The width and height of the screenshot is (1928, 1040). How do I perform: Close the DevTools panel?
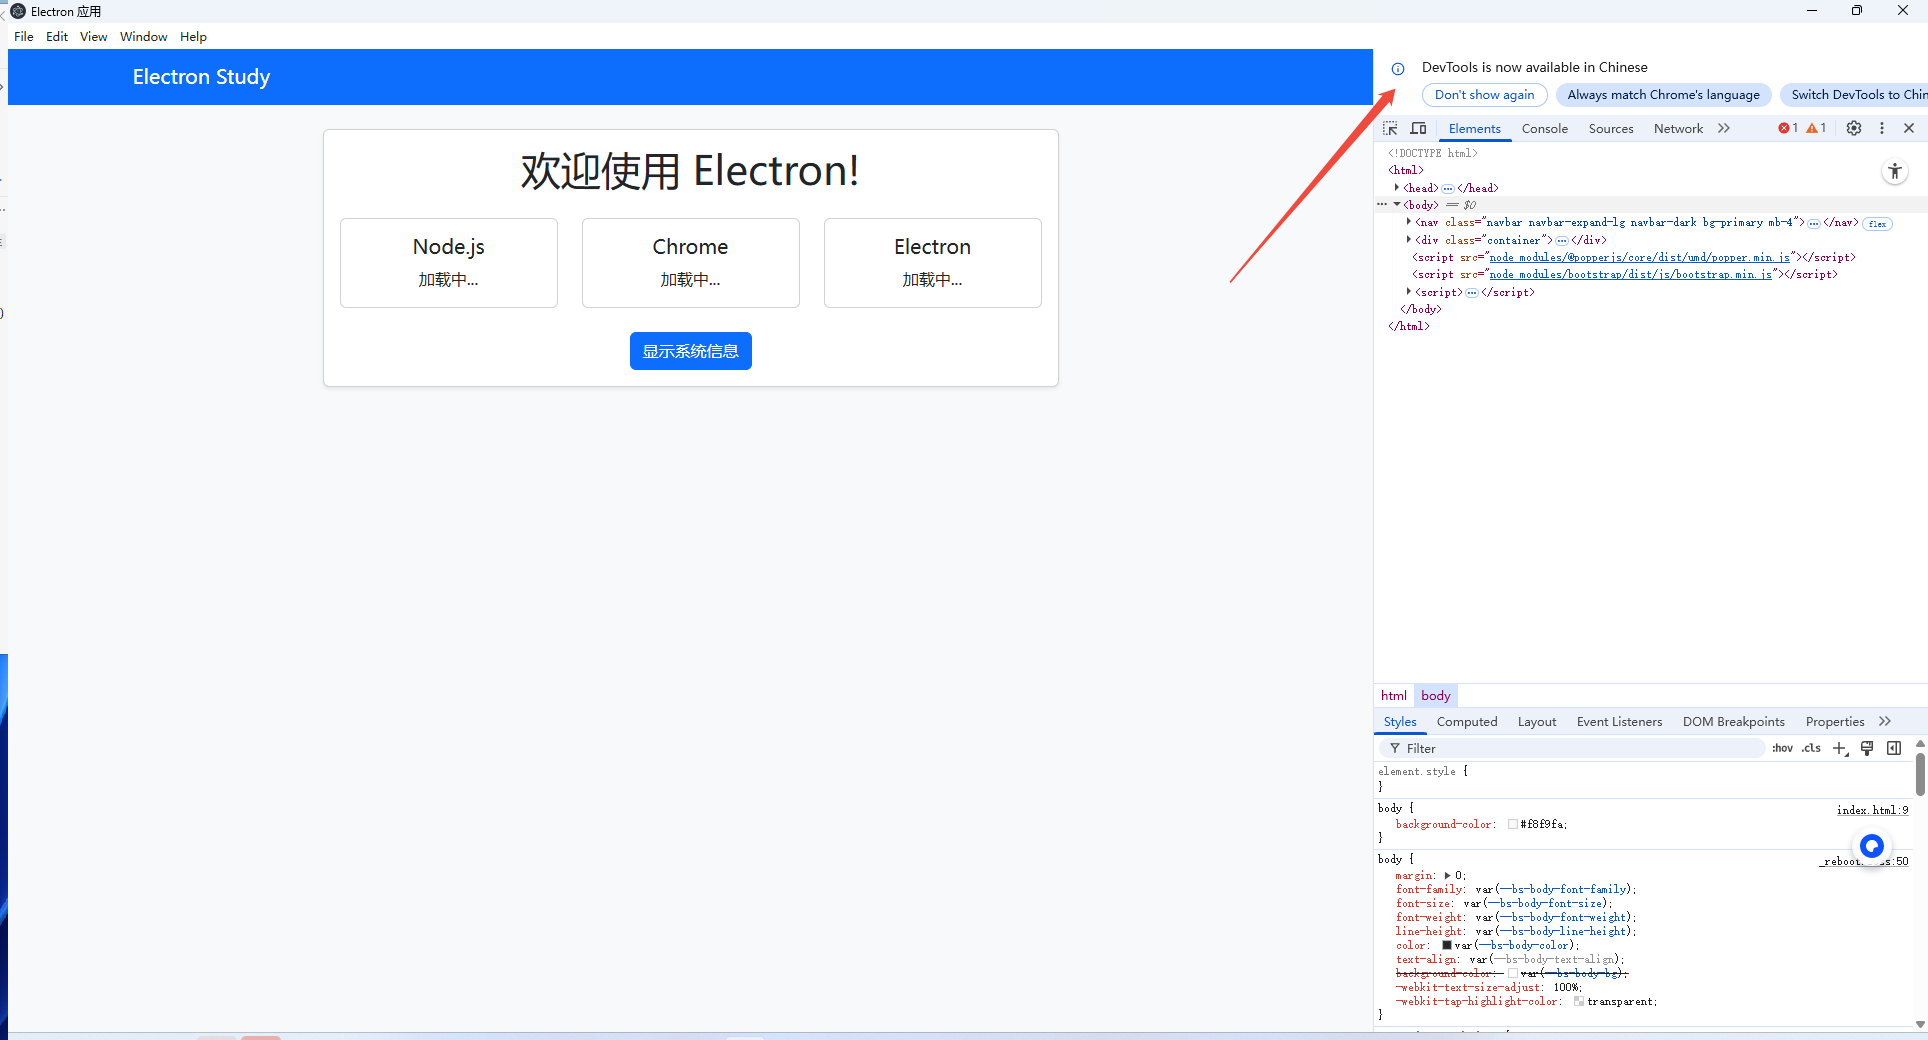click(x=1909, y=128)
